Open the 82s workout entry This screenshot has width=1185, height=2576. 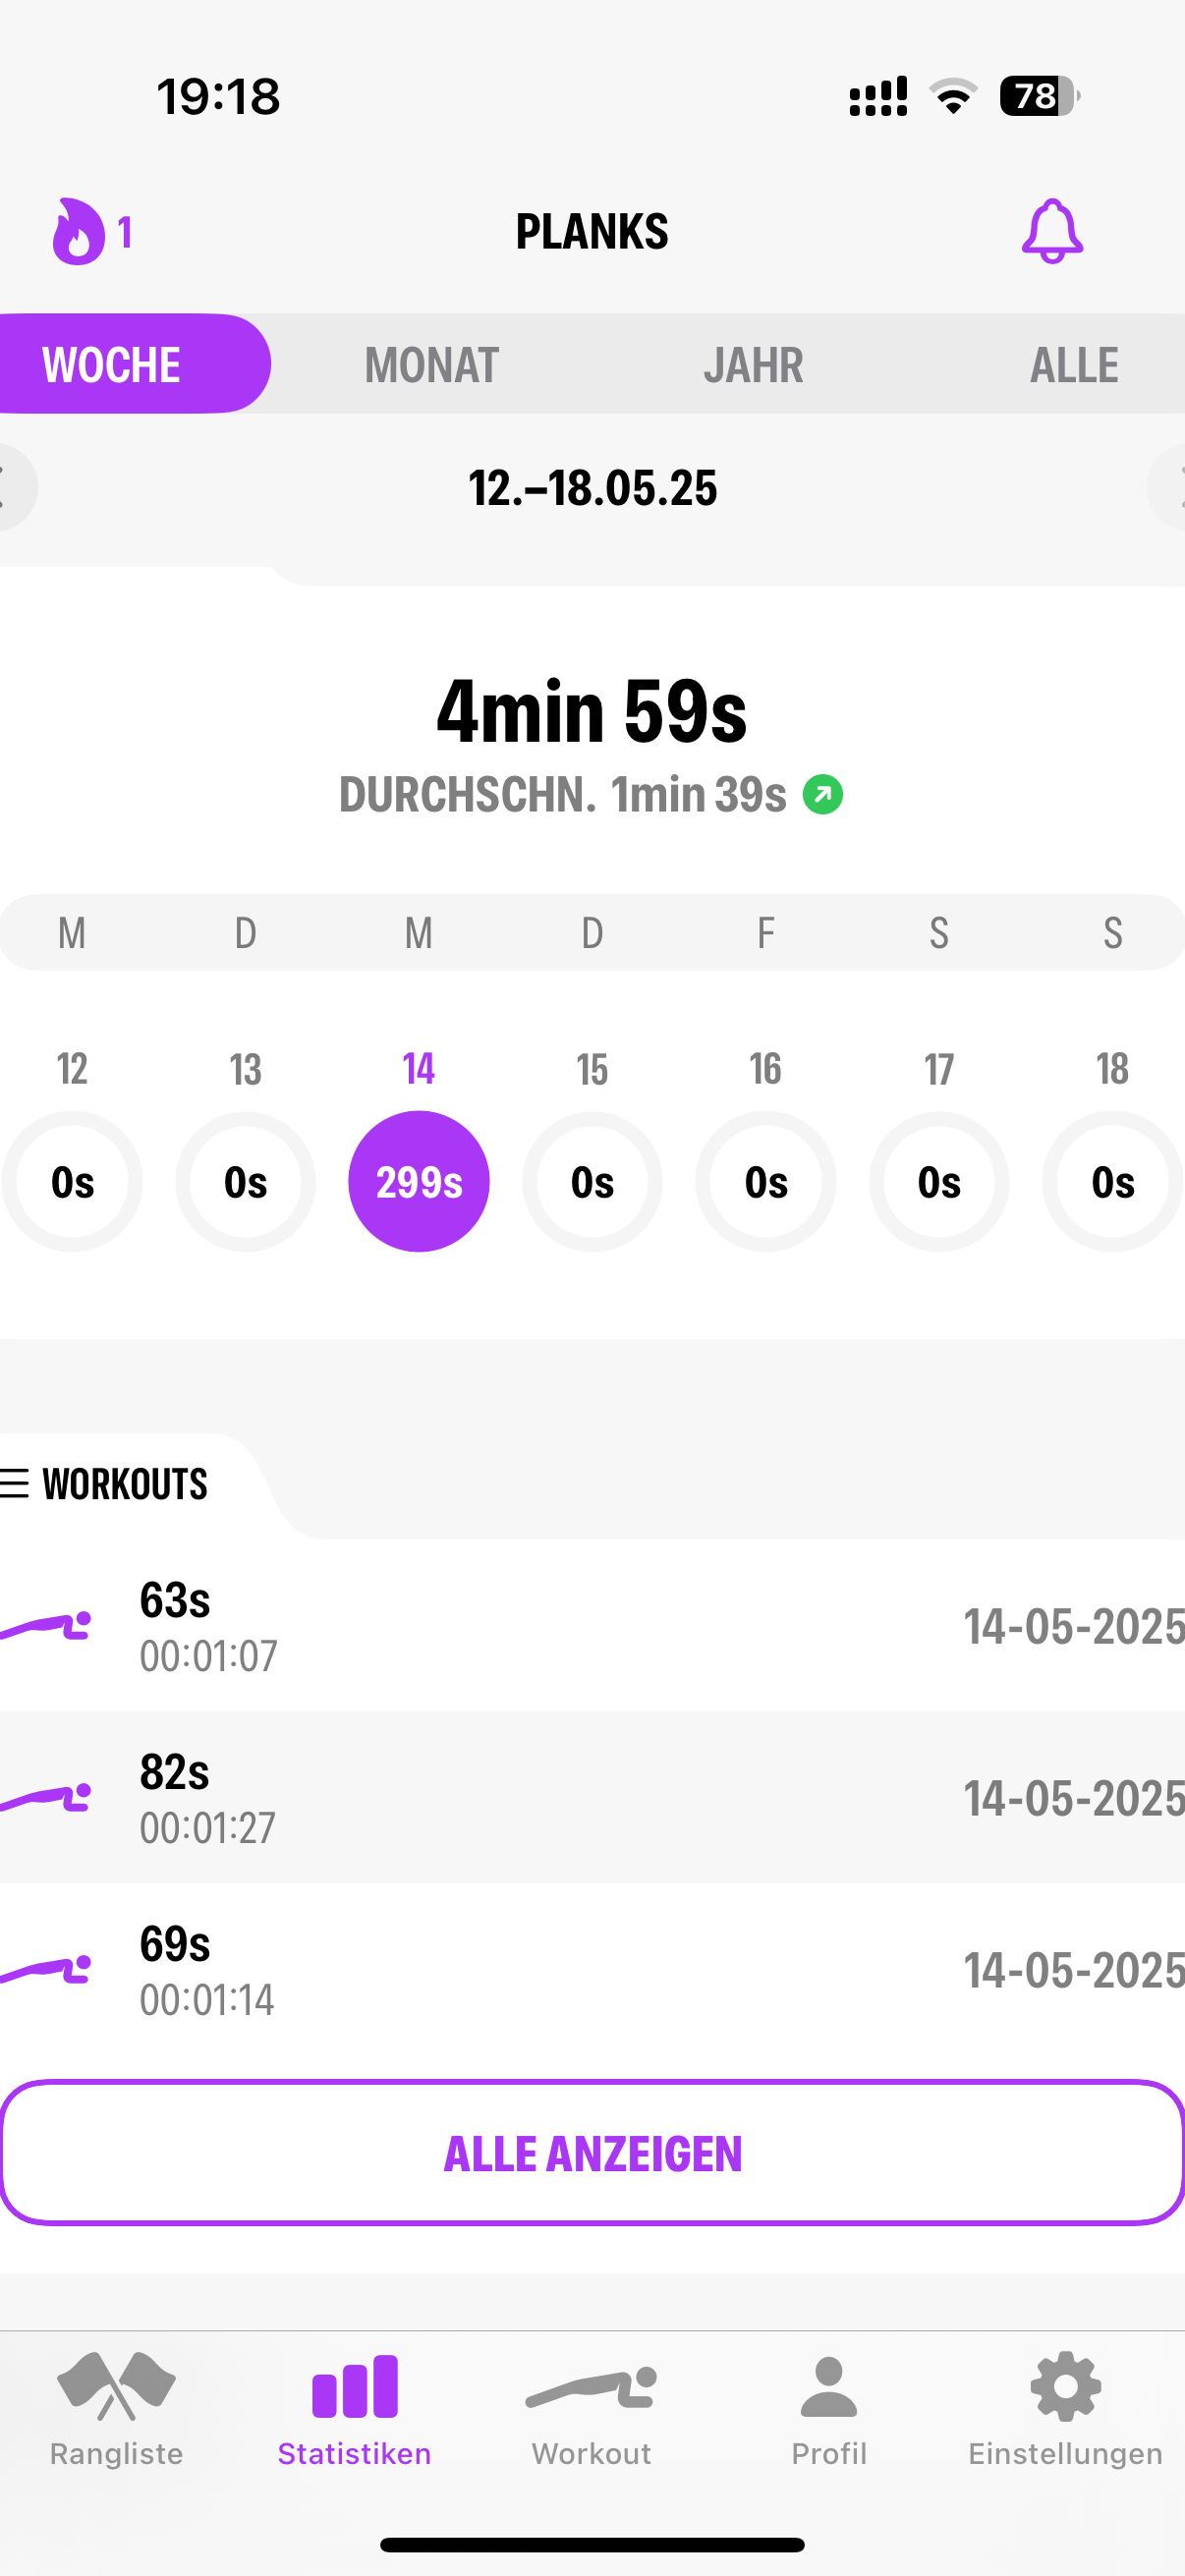coord(592,1798)
